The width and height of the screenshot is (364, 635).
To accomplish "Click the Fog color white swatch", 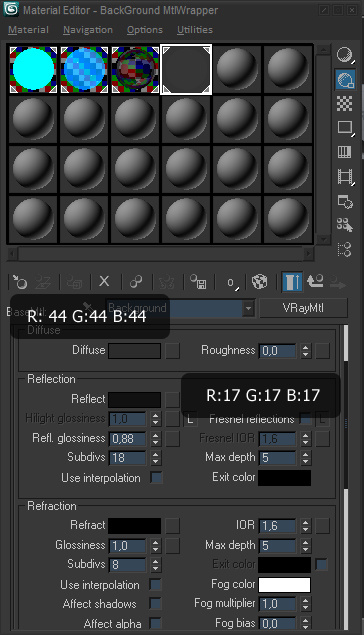I will click(284, 585).
